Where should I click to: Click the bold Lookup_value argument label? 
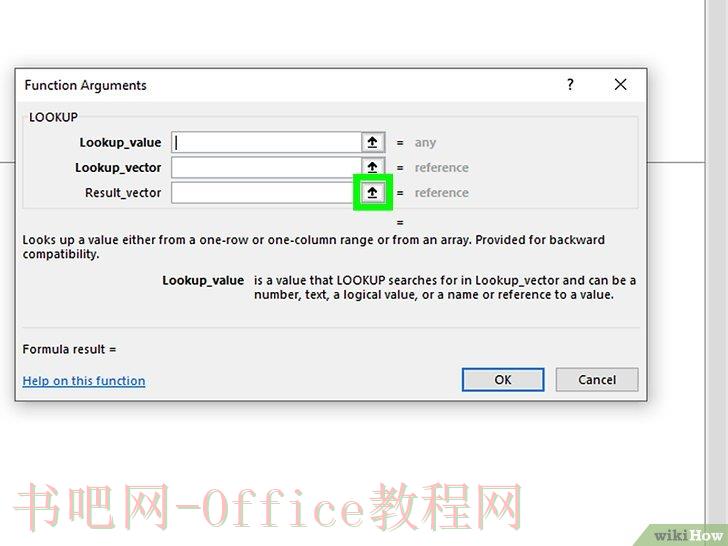pos(120,143)
